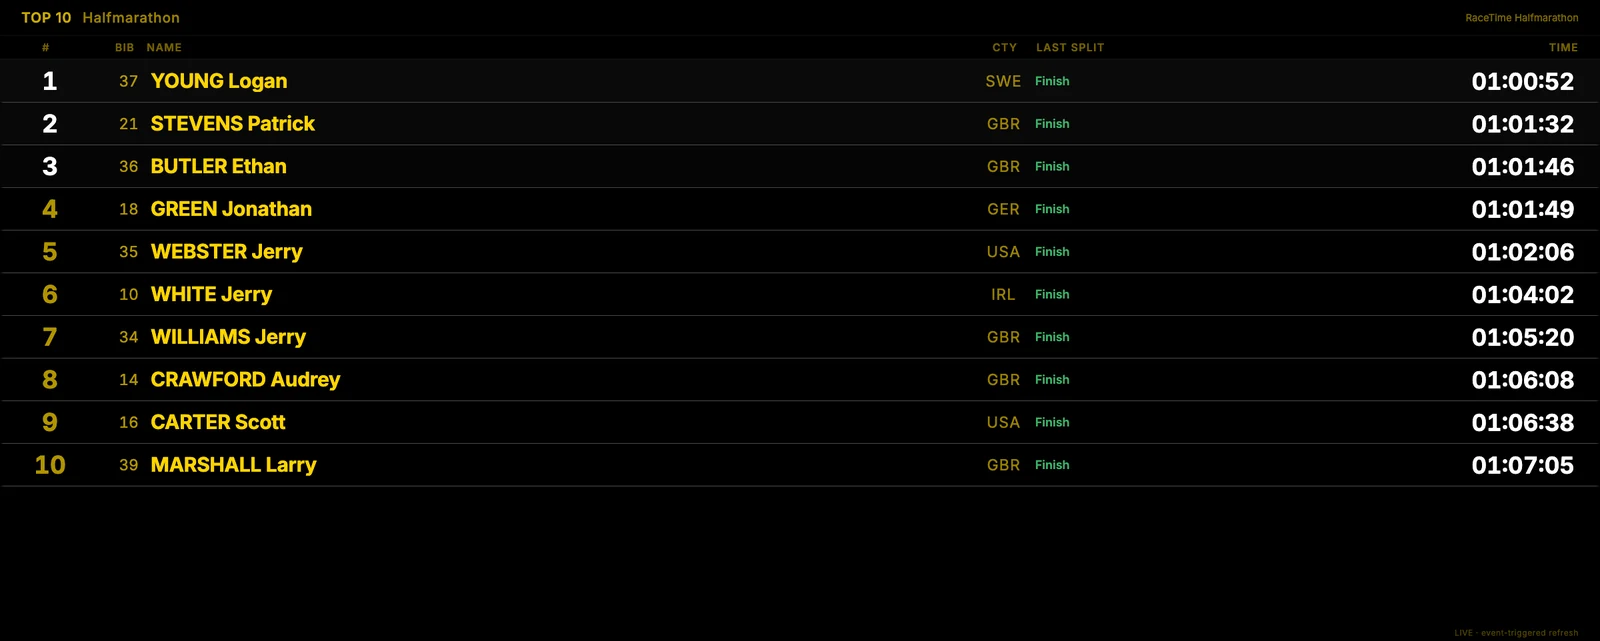Click bib number 18
Screen dimensions: 1600x641
pyautogui.click(x=128, y=210)
